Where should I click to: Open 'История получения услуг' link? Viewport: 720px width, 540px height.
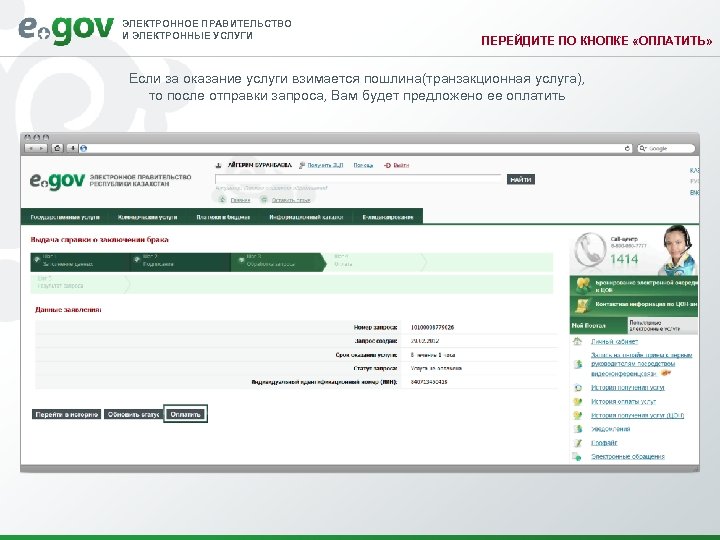click(628, 388)
